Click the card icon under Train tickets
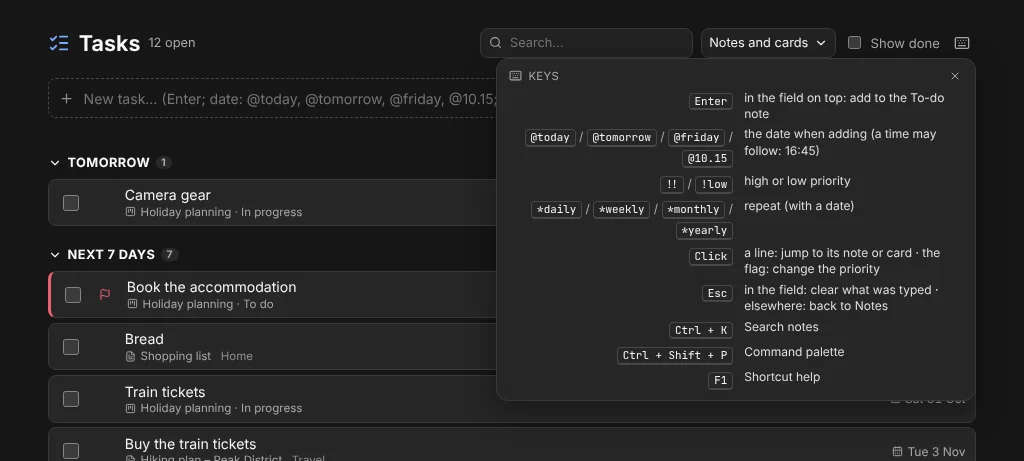 [131, 408]
